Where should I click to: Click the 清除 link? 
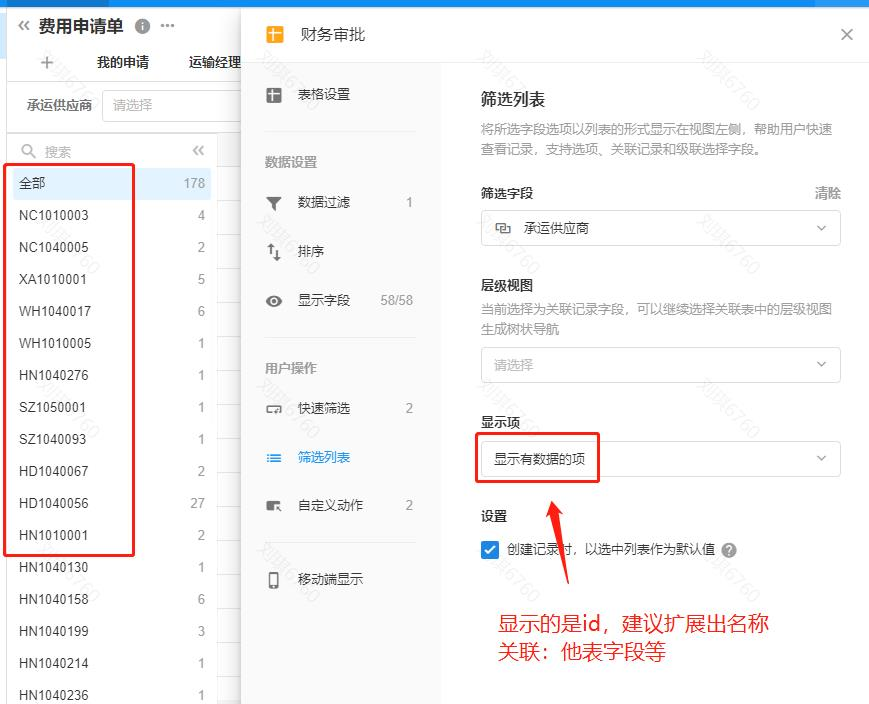tap(827, 194)
